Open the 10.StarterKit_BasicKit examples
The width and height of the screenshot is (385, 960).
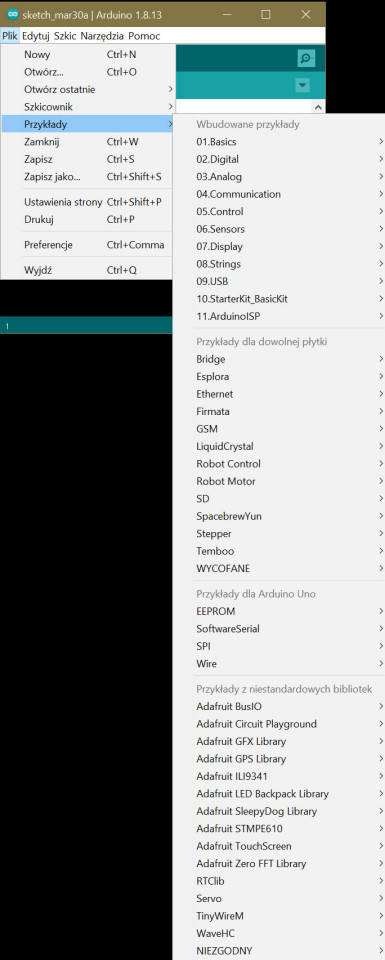pos(279,299)
